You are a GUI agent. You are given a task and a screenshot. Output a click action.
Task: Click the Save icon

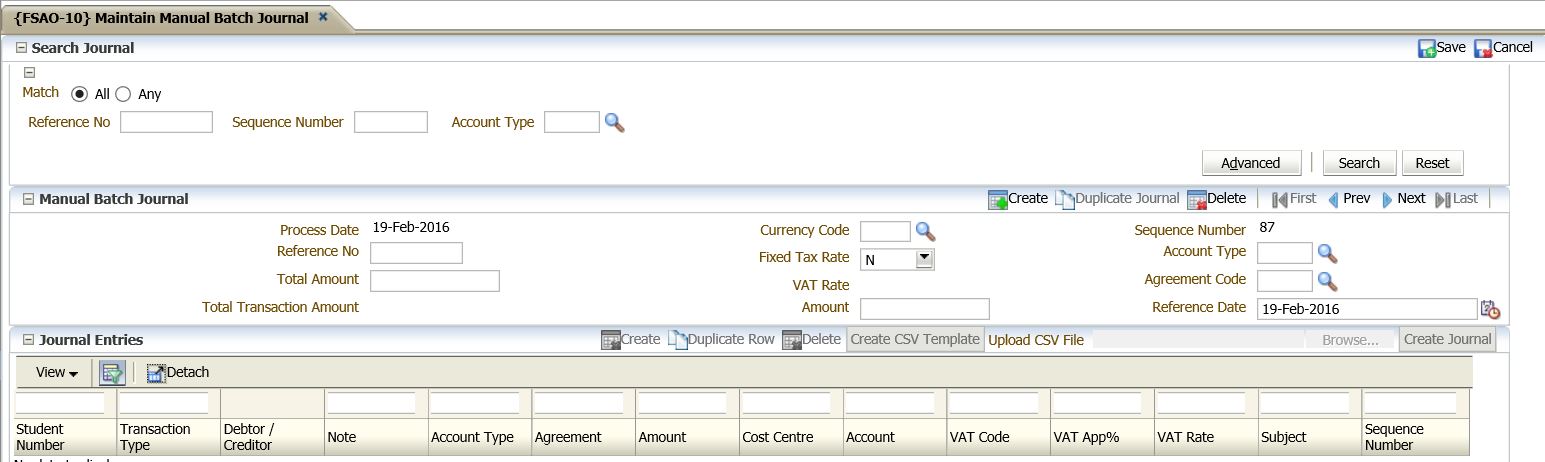tap(1427, 48)
